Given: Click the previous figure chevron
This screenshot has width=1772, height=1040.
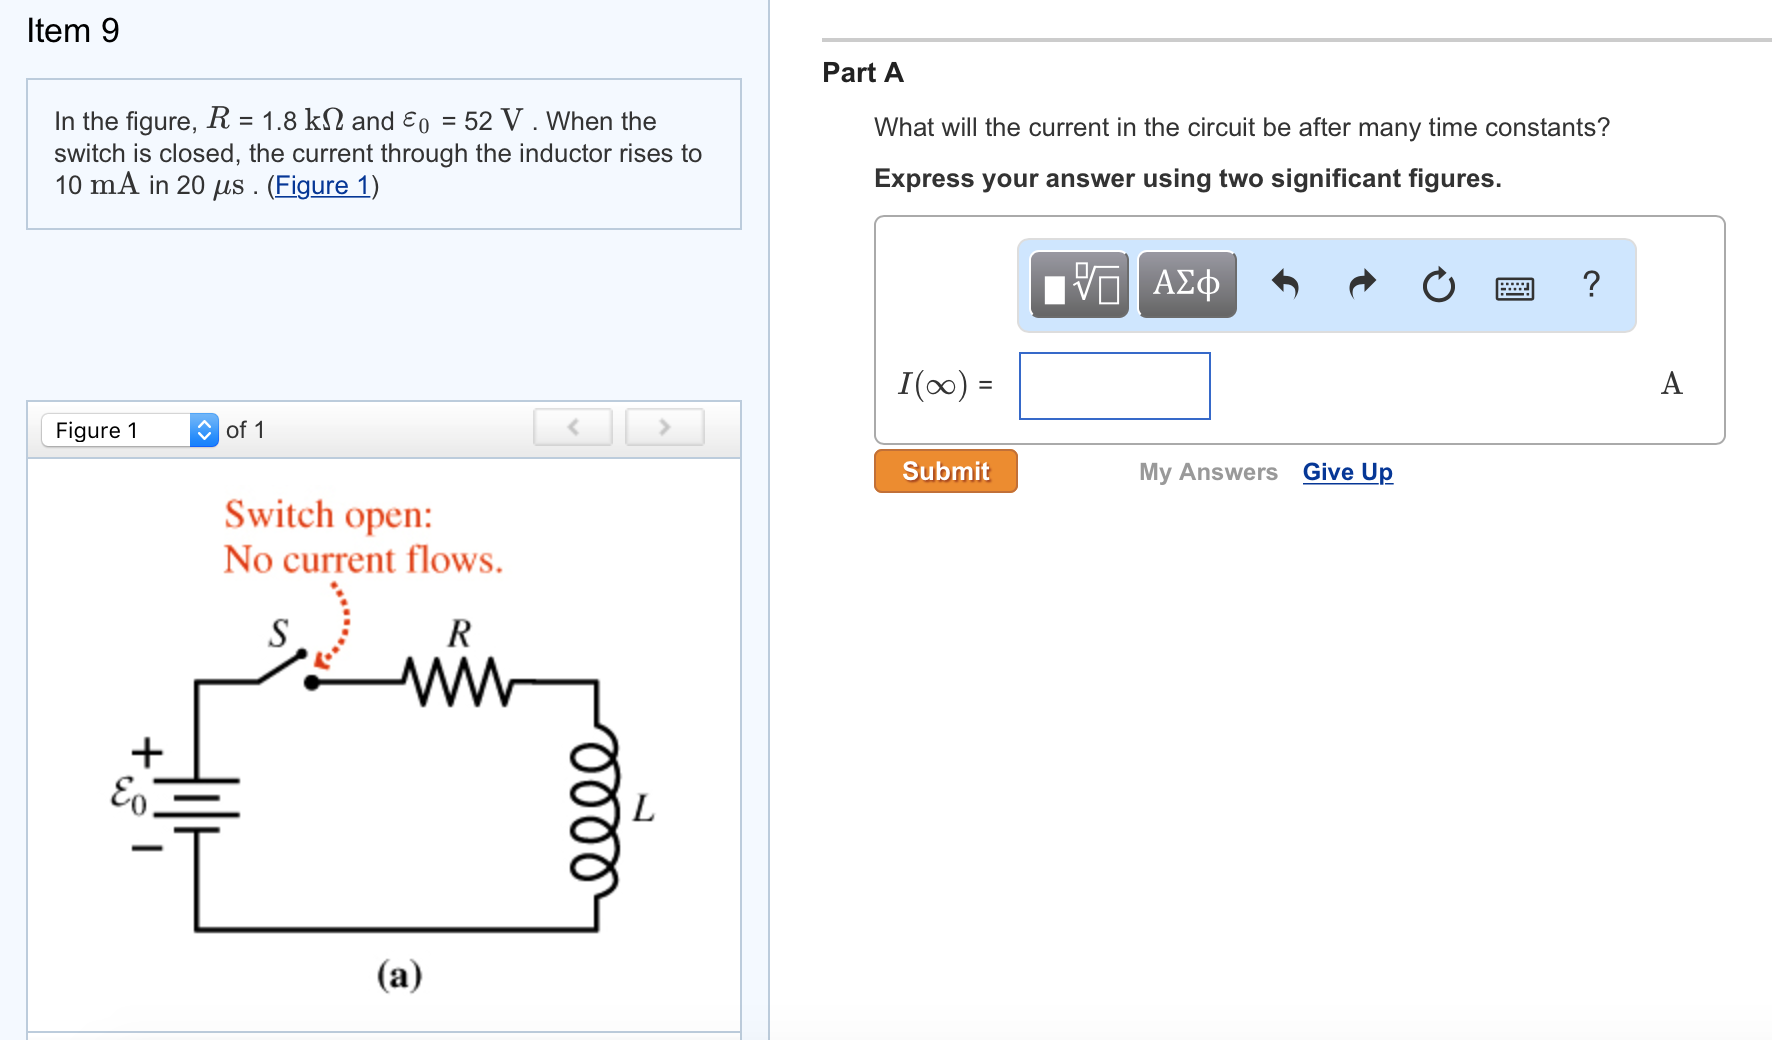Looking at the screenshot, I should point(572,426).
